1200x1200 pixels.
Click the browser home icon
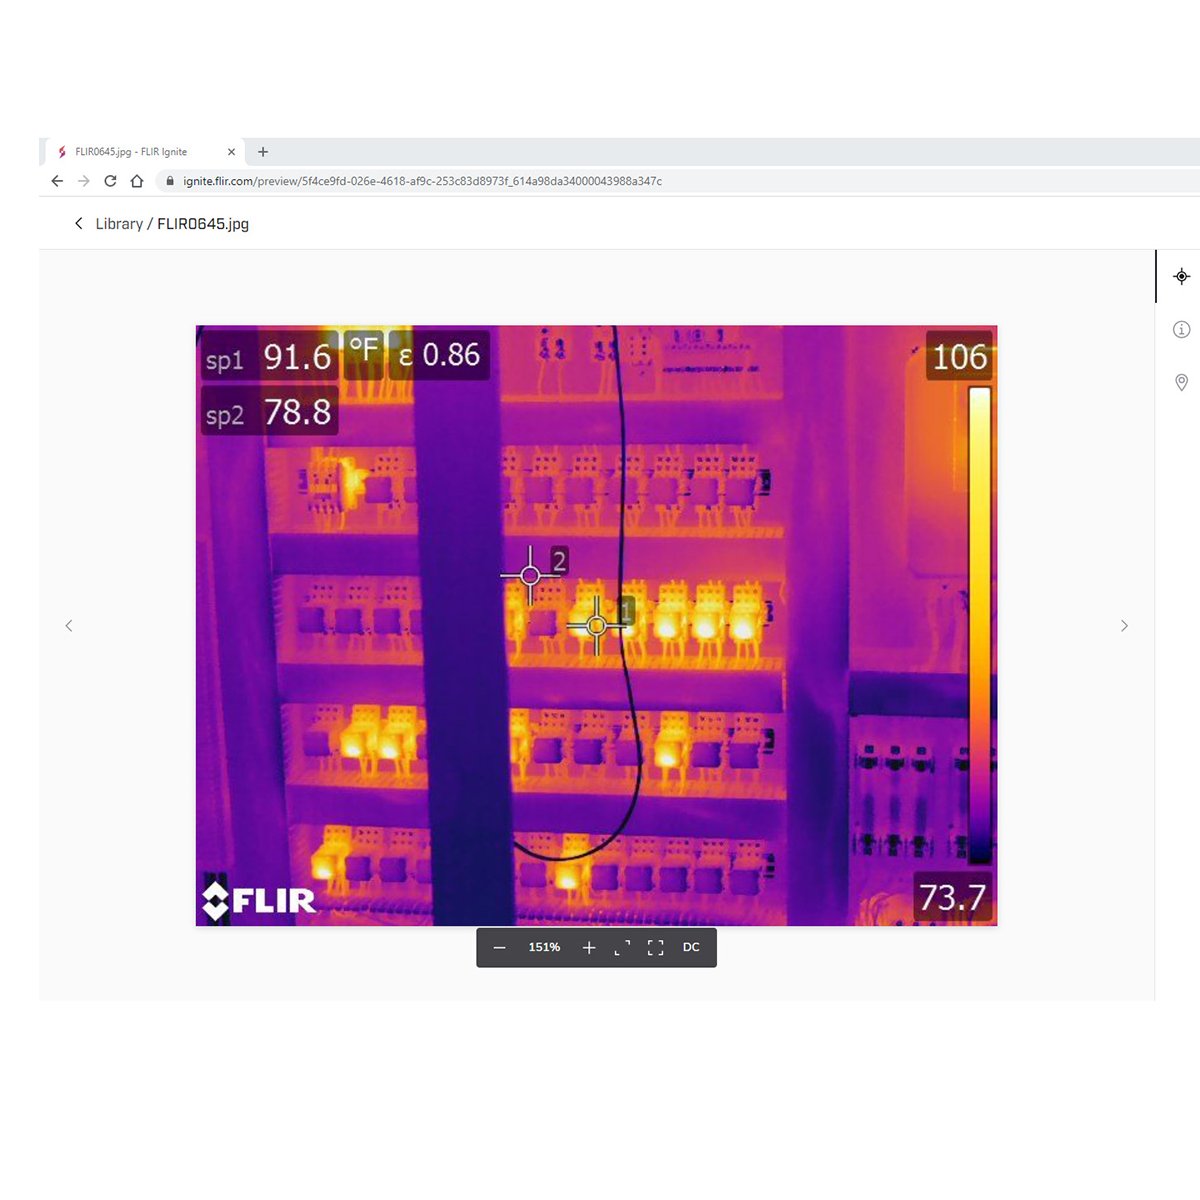coord(137,181)
